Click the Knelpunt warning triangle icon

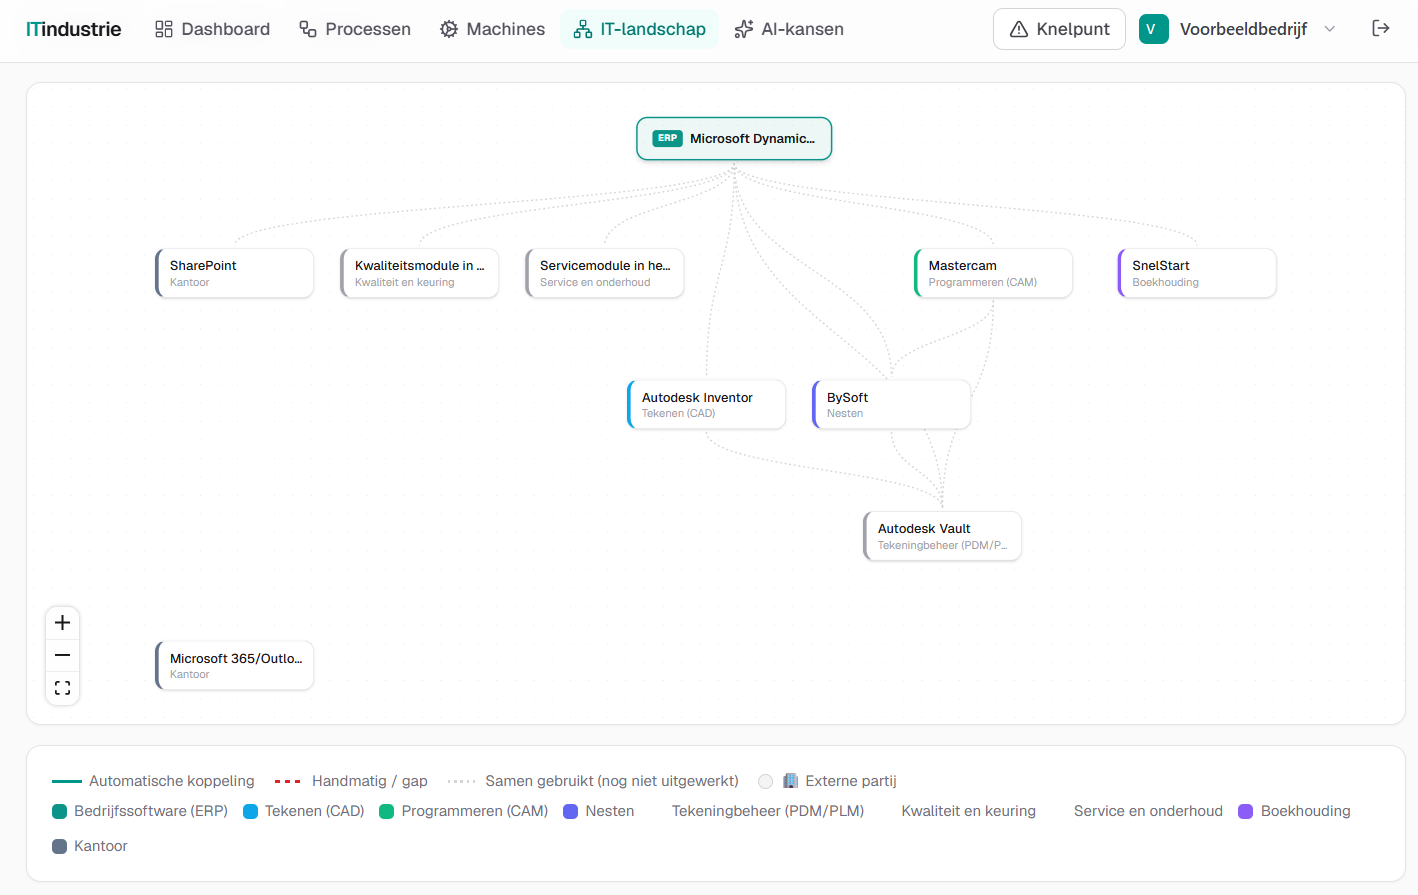(1019, 29)
